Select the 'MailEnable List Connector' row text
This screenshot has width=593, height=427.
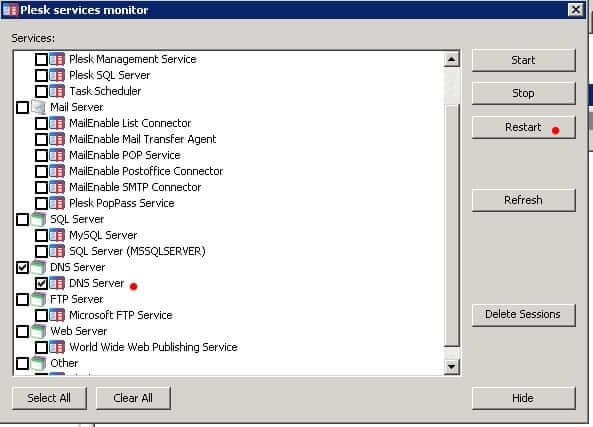(x=130, y=123)
